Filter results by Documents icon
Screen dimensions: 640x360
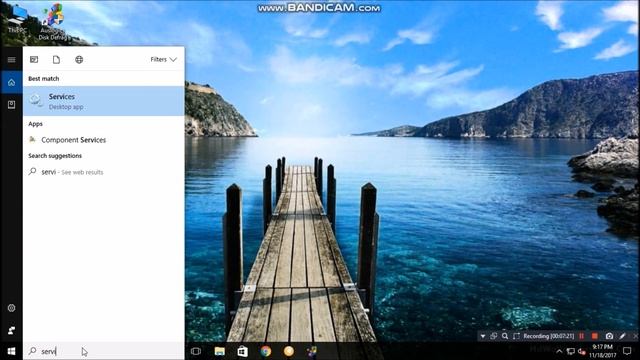[56, 60]
